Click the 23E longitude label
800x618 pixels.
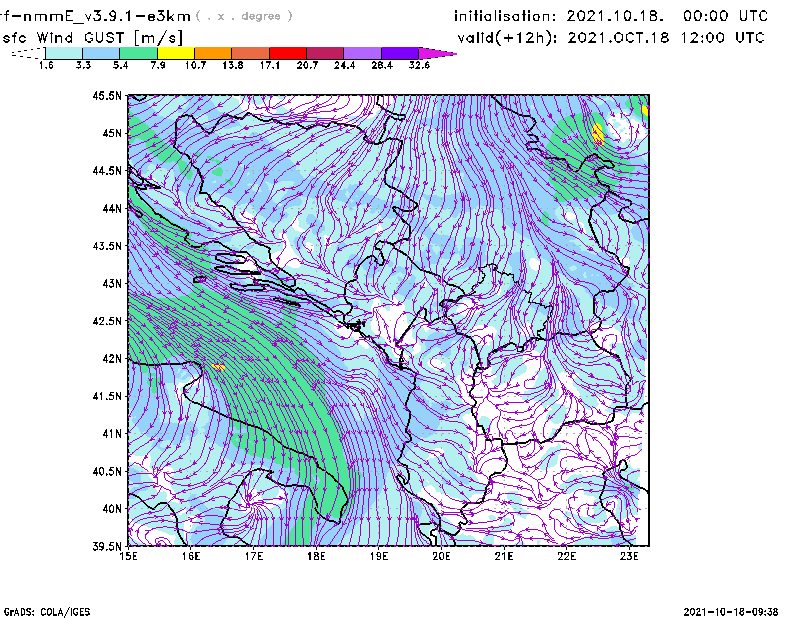pos(629,556)
